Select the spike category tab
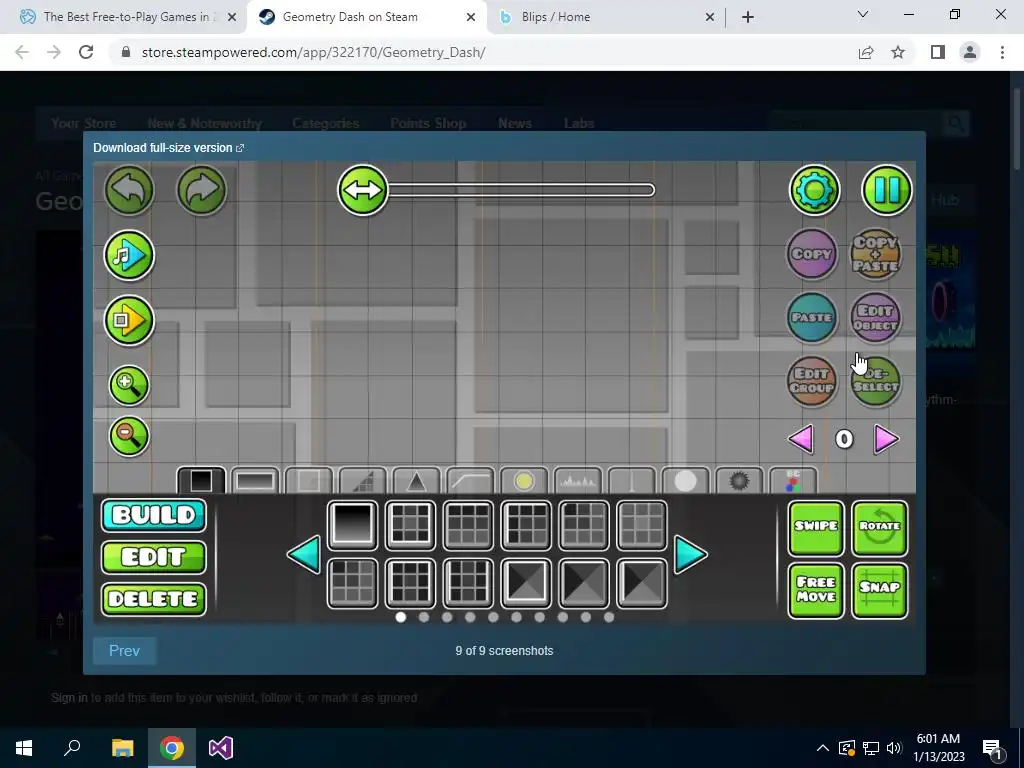Screen dimensions: 1024x768 [x=416, y=481]
